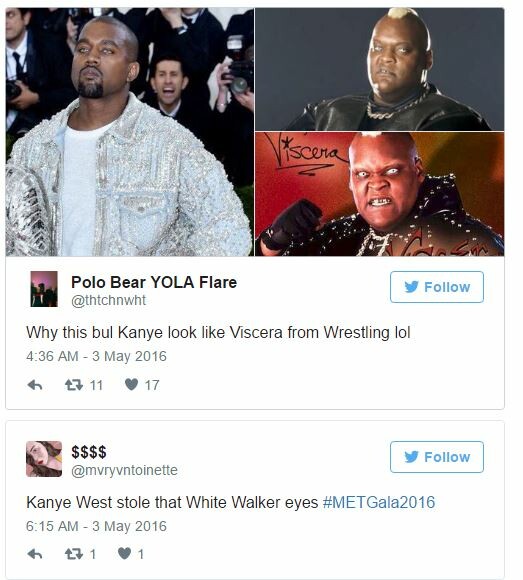Follow Polo Bear YOLA Flare
The image size is (523, 580).
(437, 287)
